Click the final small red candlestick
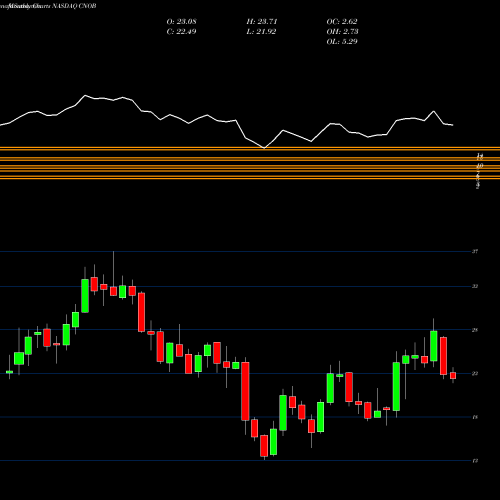Viewport: 500px width, 500px height. click(x=453, y=376)
